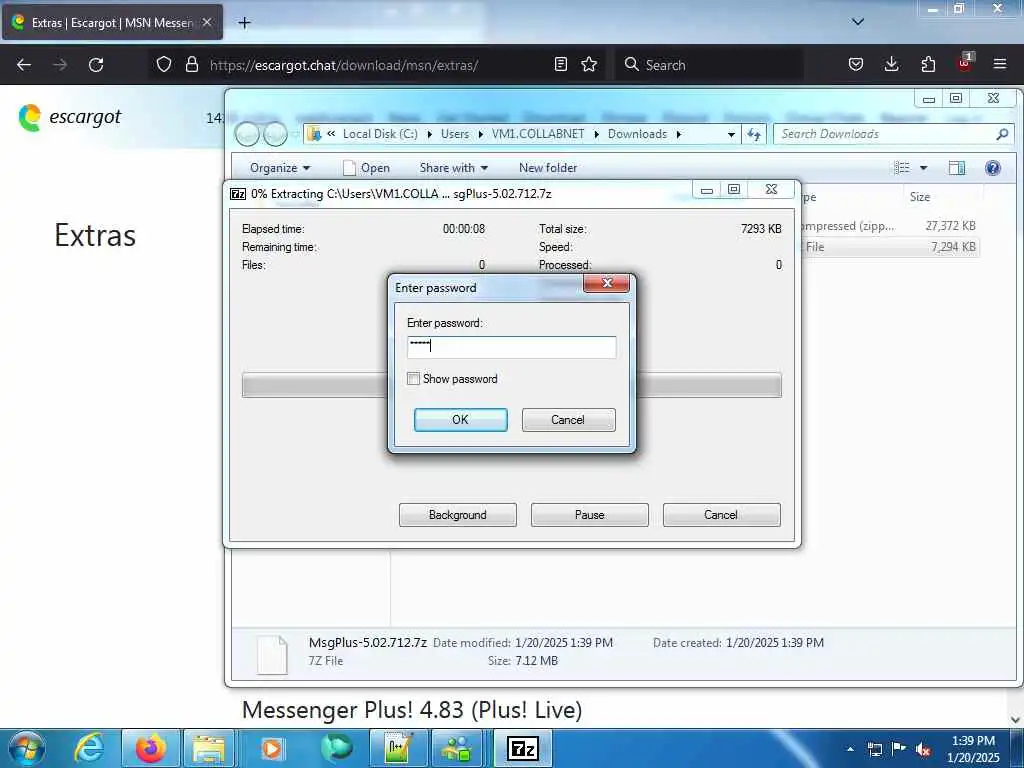1024x768 pixels.
Task: Select Downloads in the address breadcrumb
Action: 637,134
